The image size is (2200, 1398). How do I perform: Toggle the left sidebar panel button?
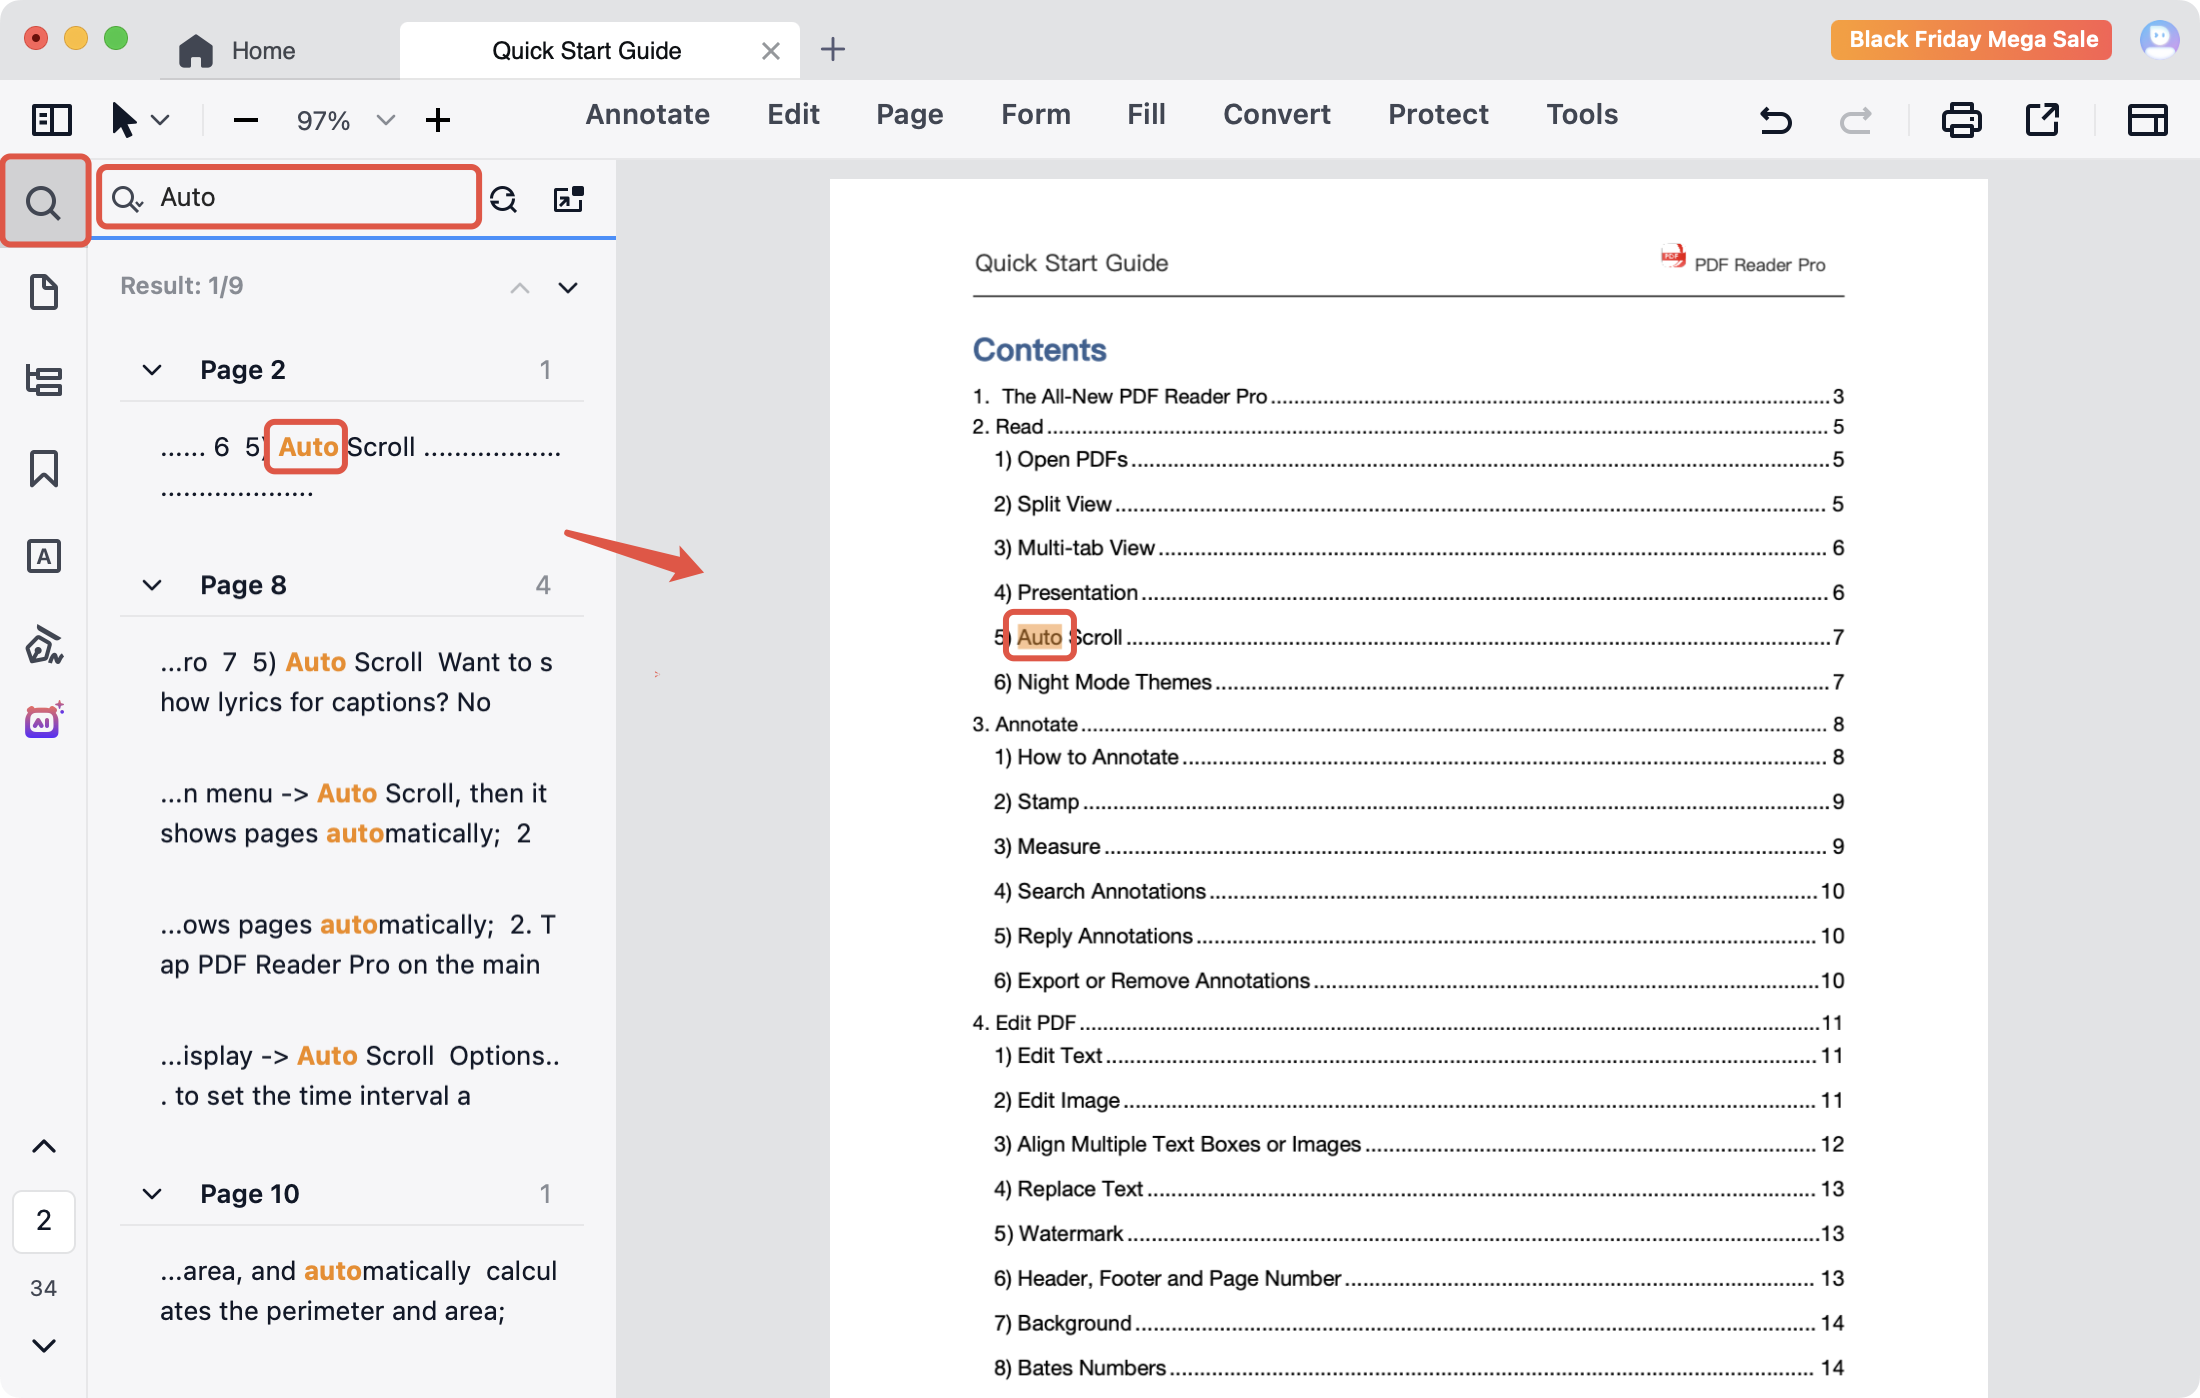[x=51, y=120]
